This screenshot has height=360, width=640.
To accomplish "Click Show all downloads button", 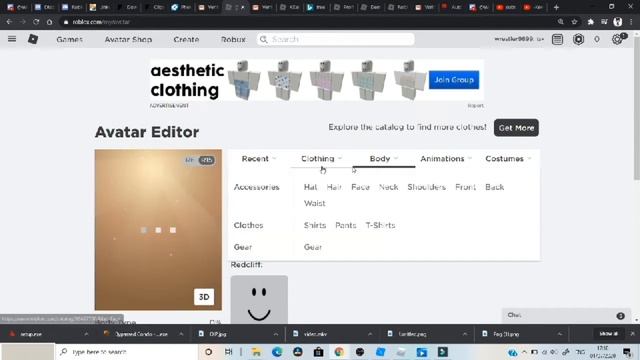I will tap(608, 334).
